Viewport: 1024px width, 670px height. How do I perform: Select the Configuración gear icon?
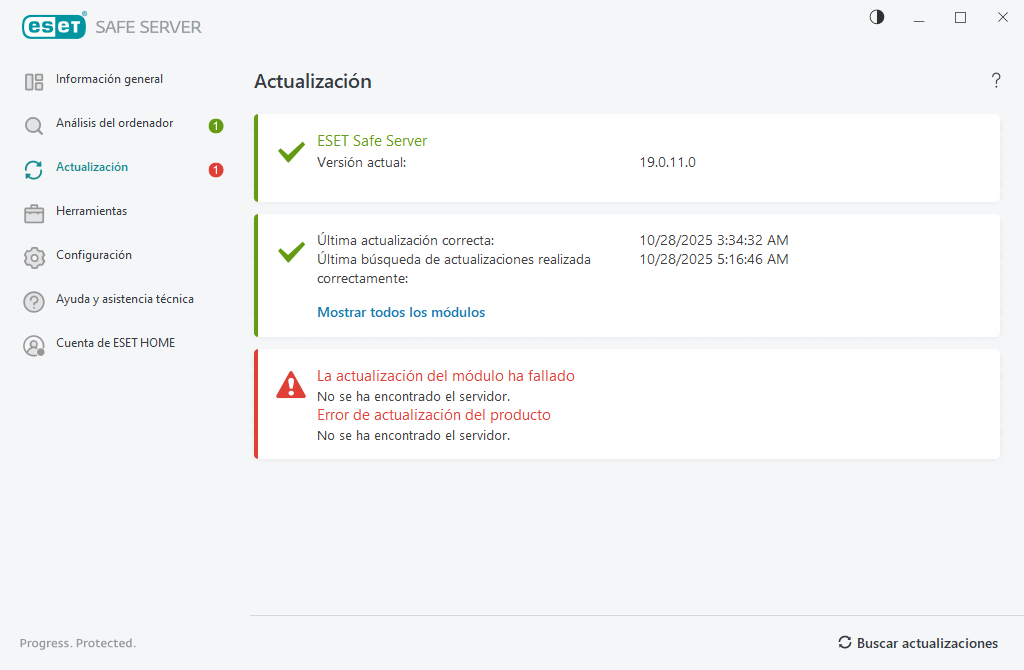point(33,256)
